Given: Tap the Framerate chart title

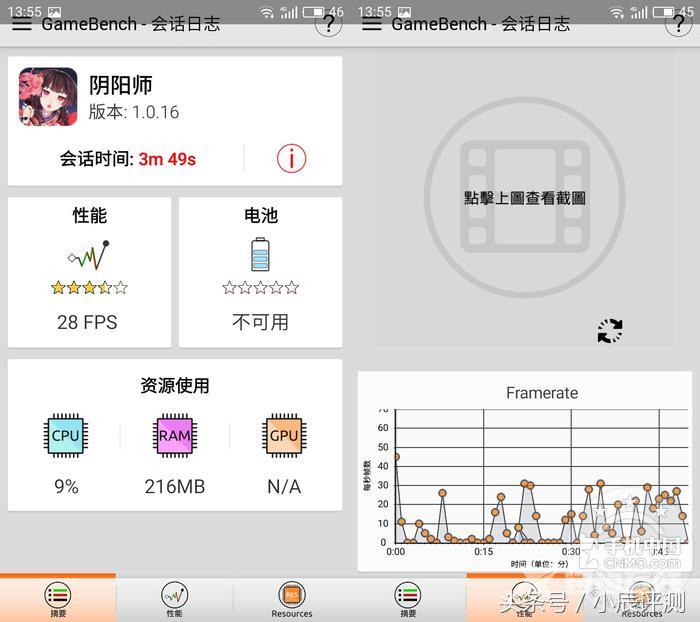Looking at the screenshot, I should [x=542, y=392].
